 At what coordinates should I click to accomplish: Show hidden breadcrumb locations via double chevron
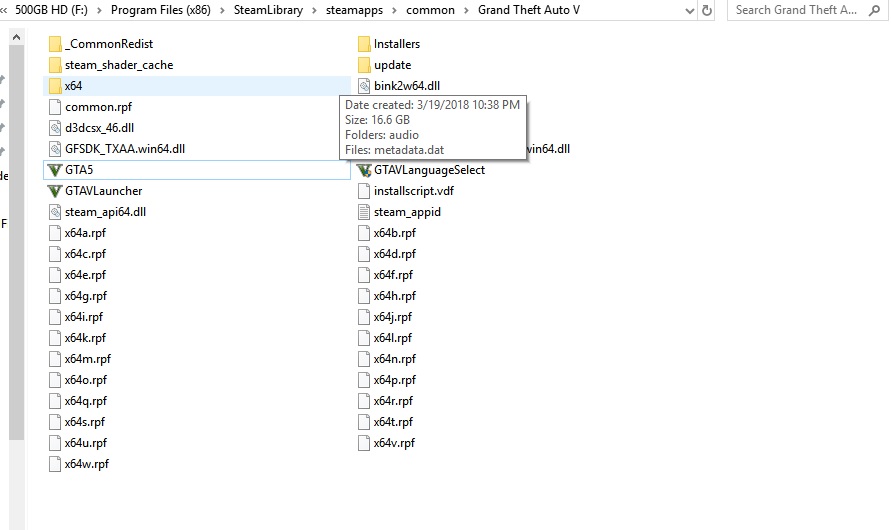pos(3,10)
